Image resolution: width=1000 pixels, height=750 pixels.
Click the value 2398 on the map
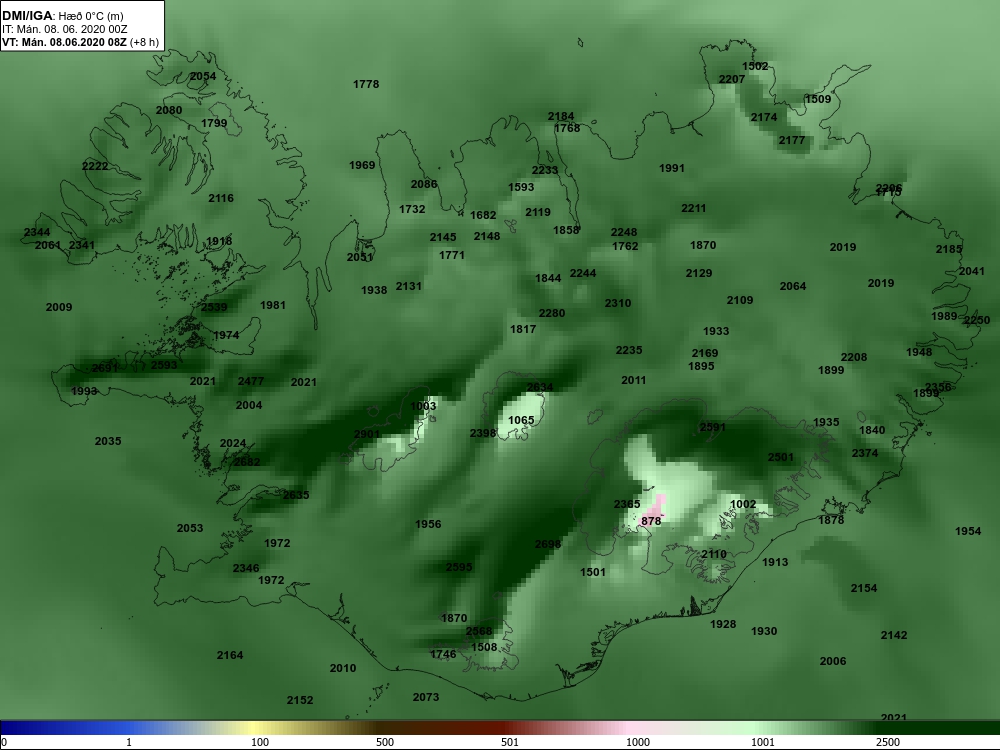tap(483, 433)
